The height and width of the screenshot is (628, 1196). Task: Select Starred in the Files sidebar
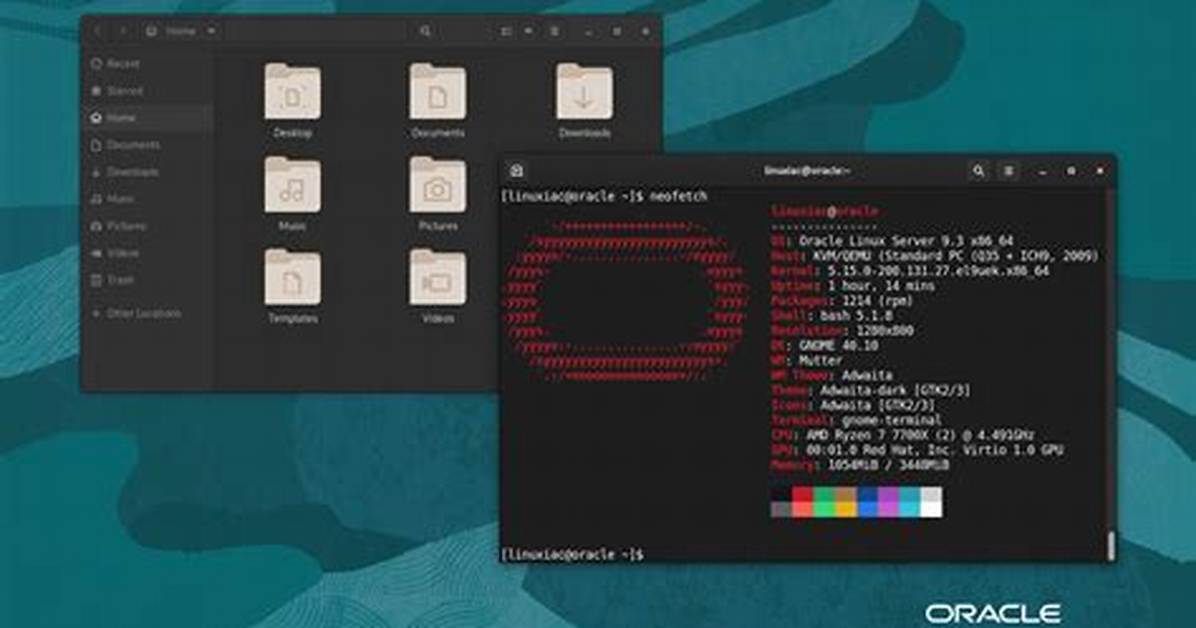click(x=147, y=91)
